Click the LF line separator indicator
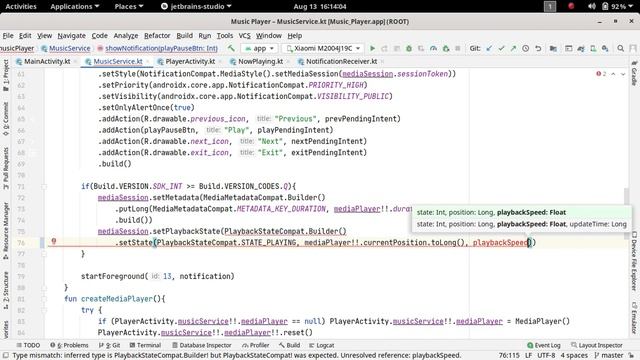 (x=528, y=355)
